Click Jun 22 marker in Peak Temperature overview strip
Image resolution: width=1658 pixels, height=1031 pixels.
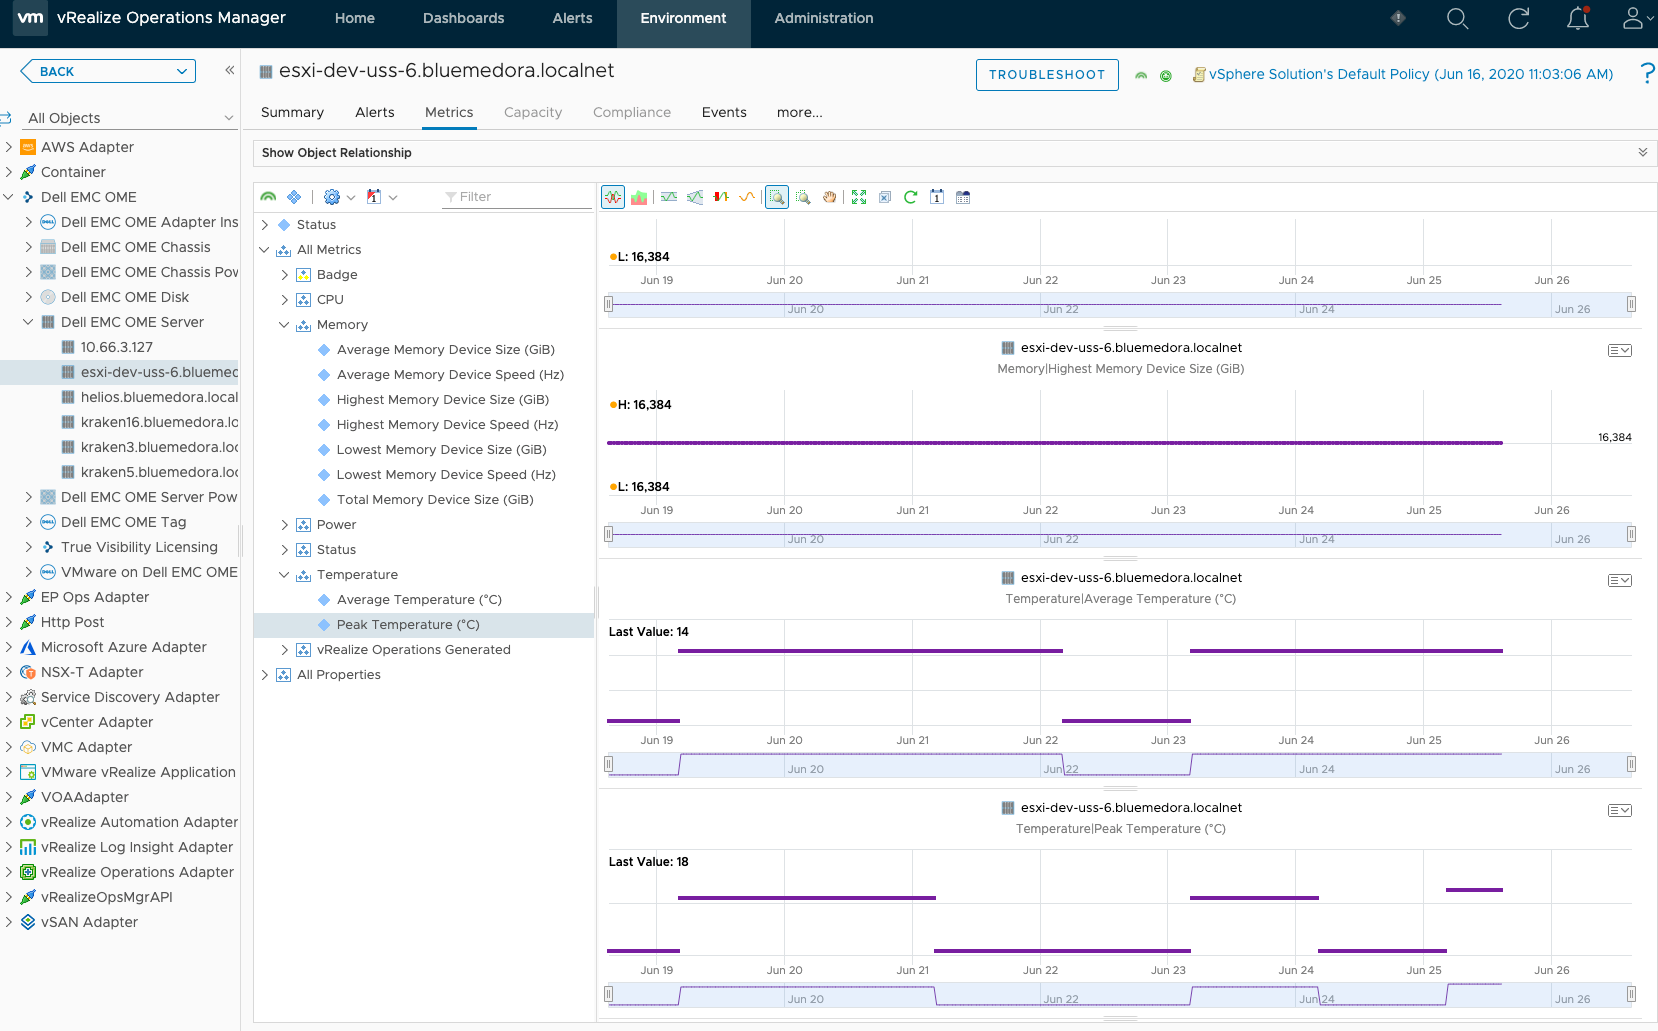click(x=1061, y=999)
